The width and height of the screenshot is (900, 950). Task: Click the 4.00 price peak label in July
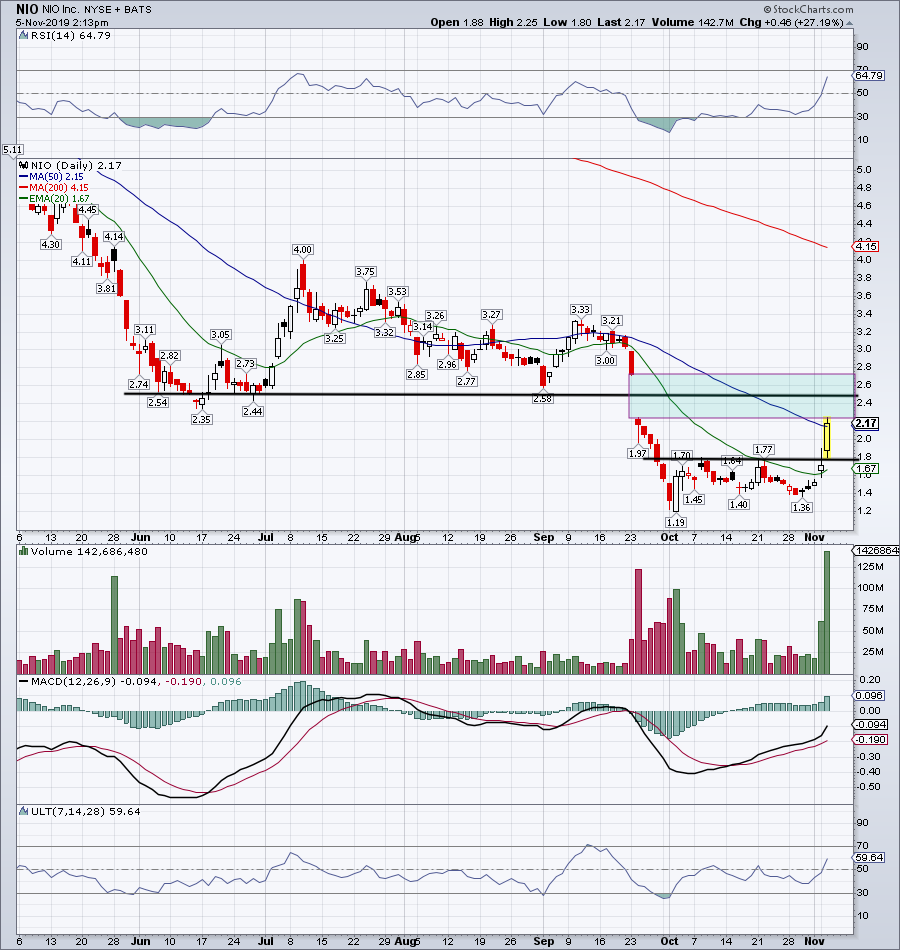302,250
